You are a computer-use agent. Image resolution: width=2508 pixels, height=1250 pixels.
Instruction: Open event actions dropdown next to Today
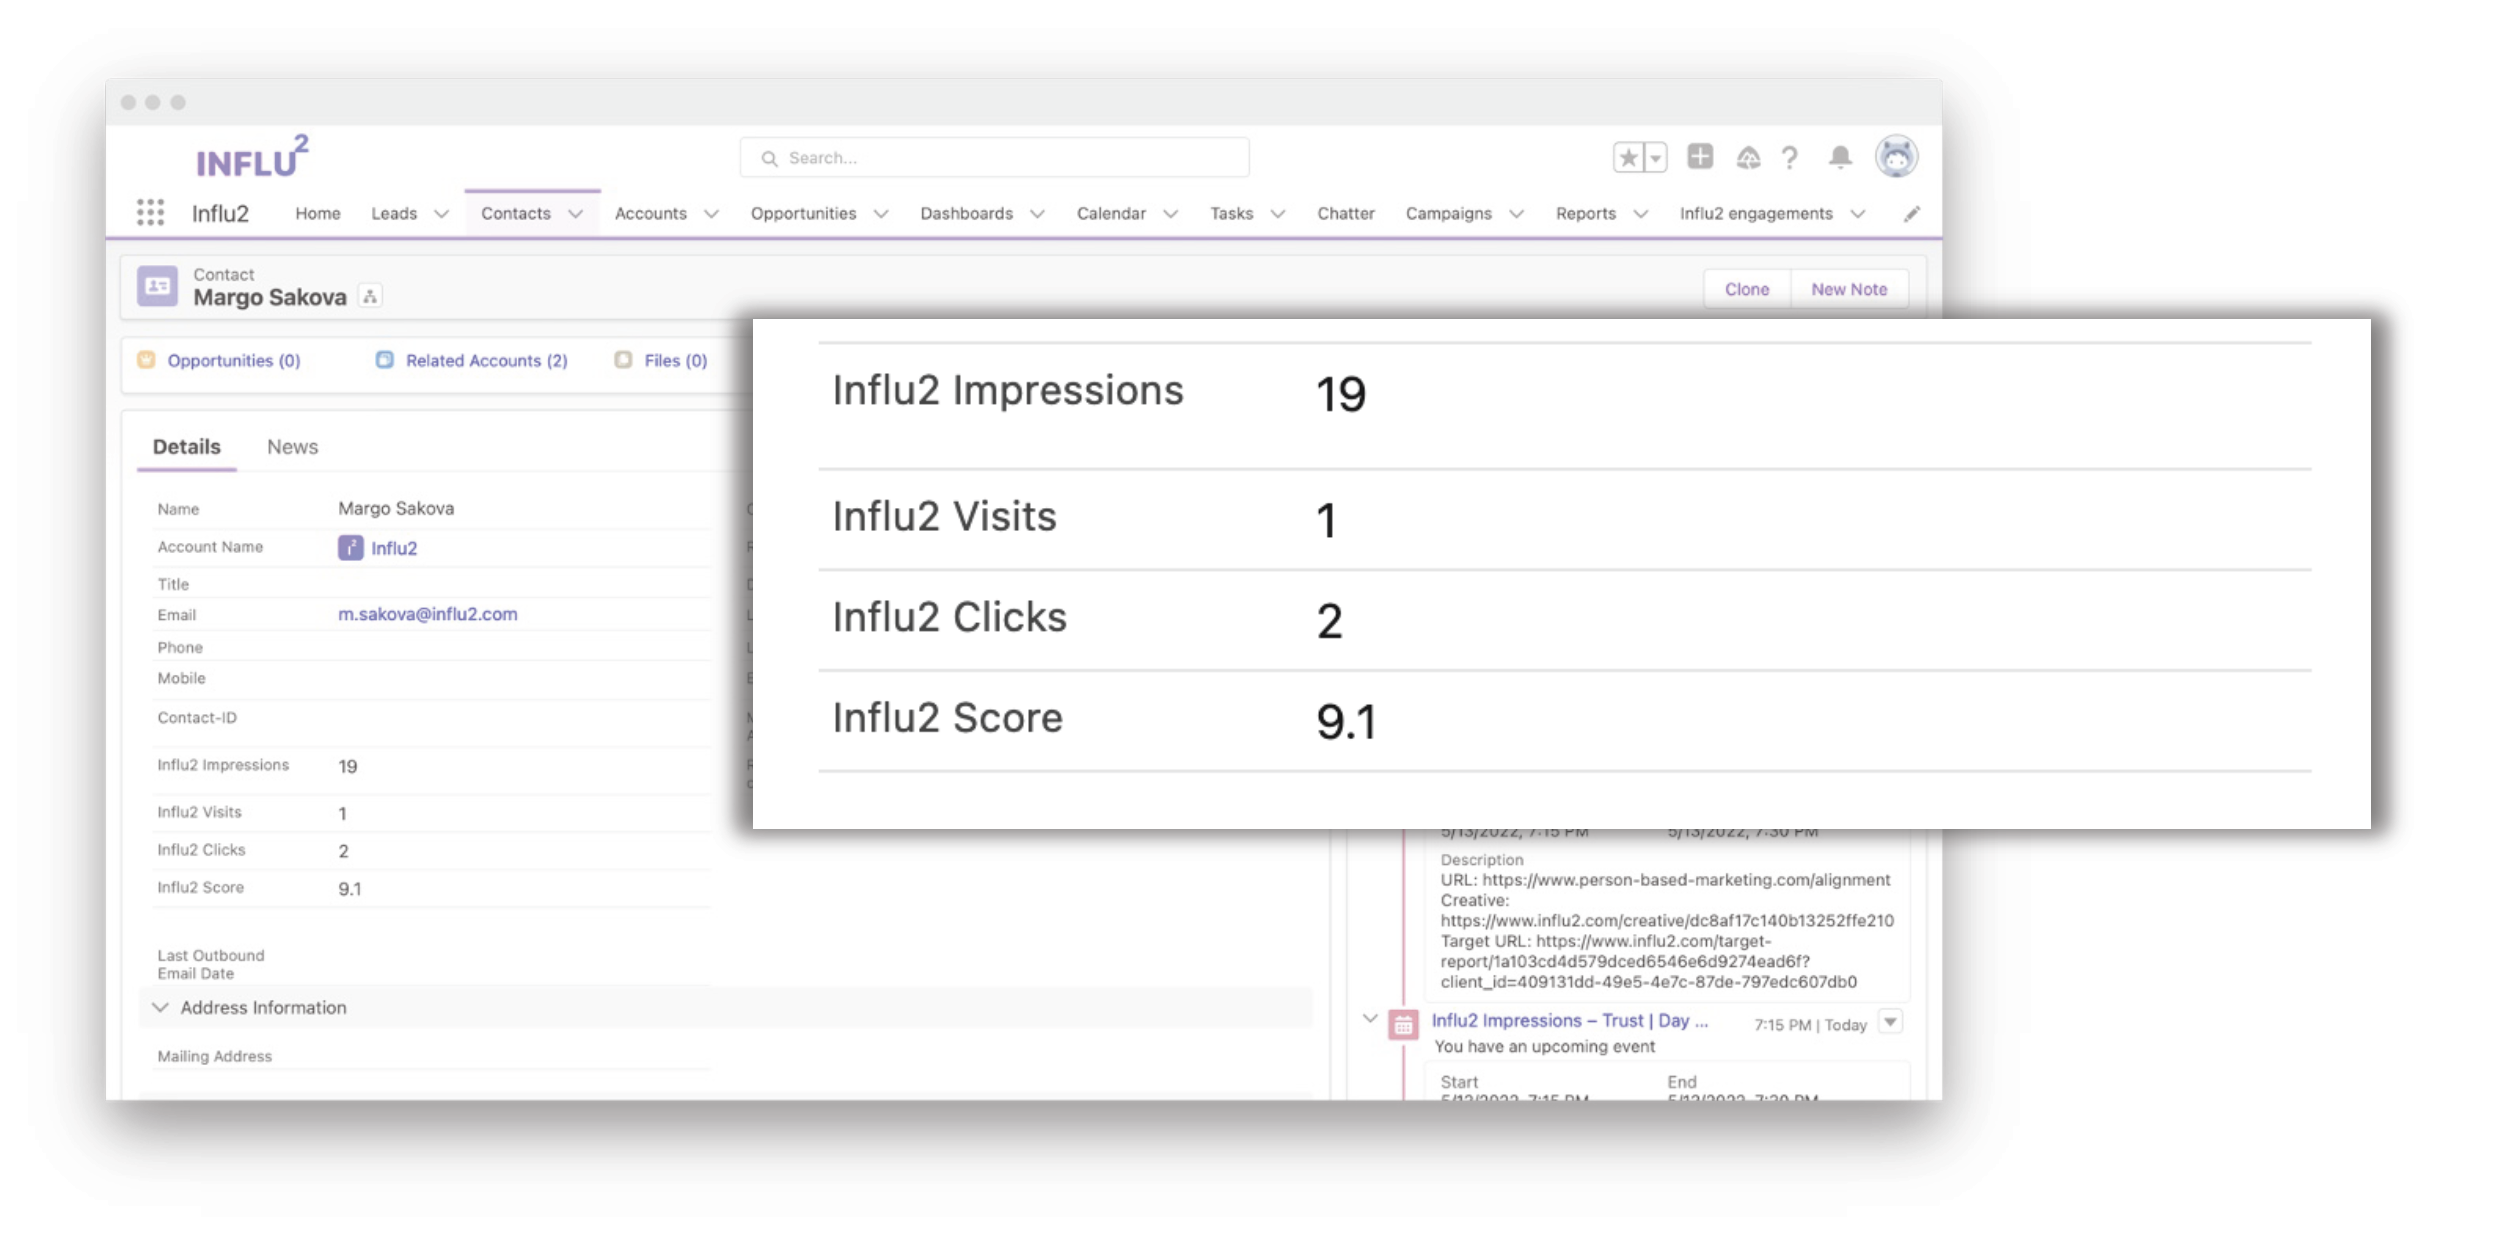click(x=1890, y=1022)
